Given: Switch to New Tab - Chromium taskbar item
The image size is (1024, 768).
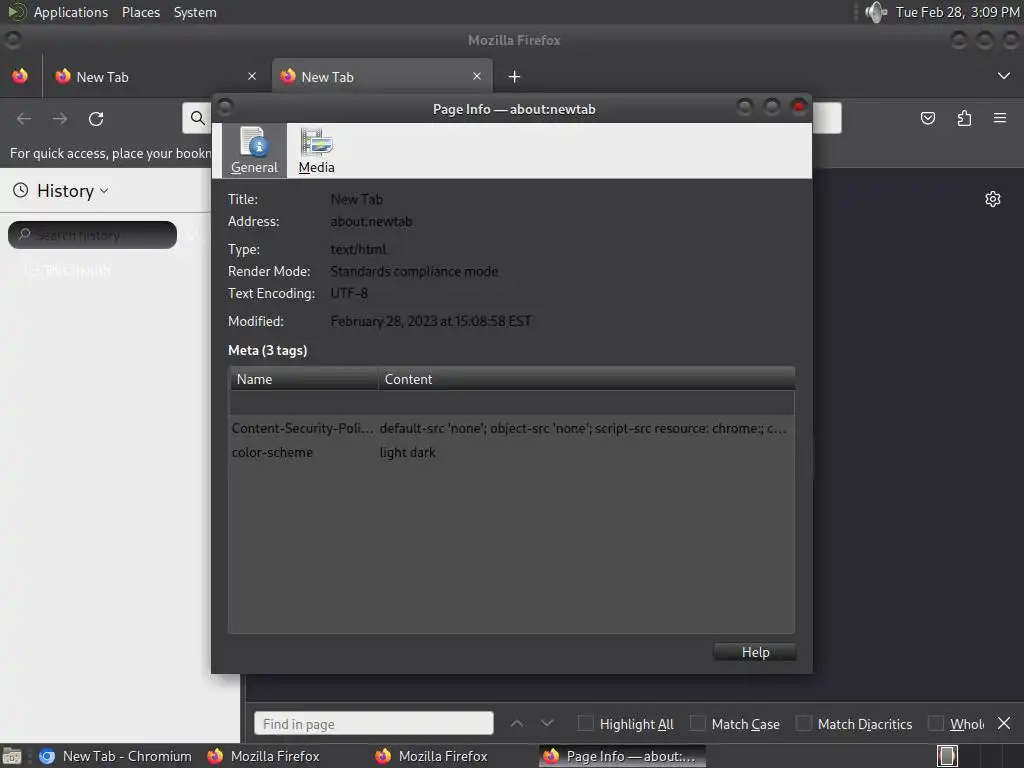Looking at the screenshot, I should [x=115, y=756].
